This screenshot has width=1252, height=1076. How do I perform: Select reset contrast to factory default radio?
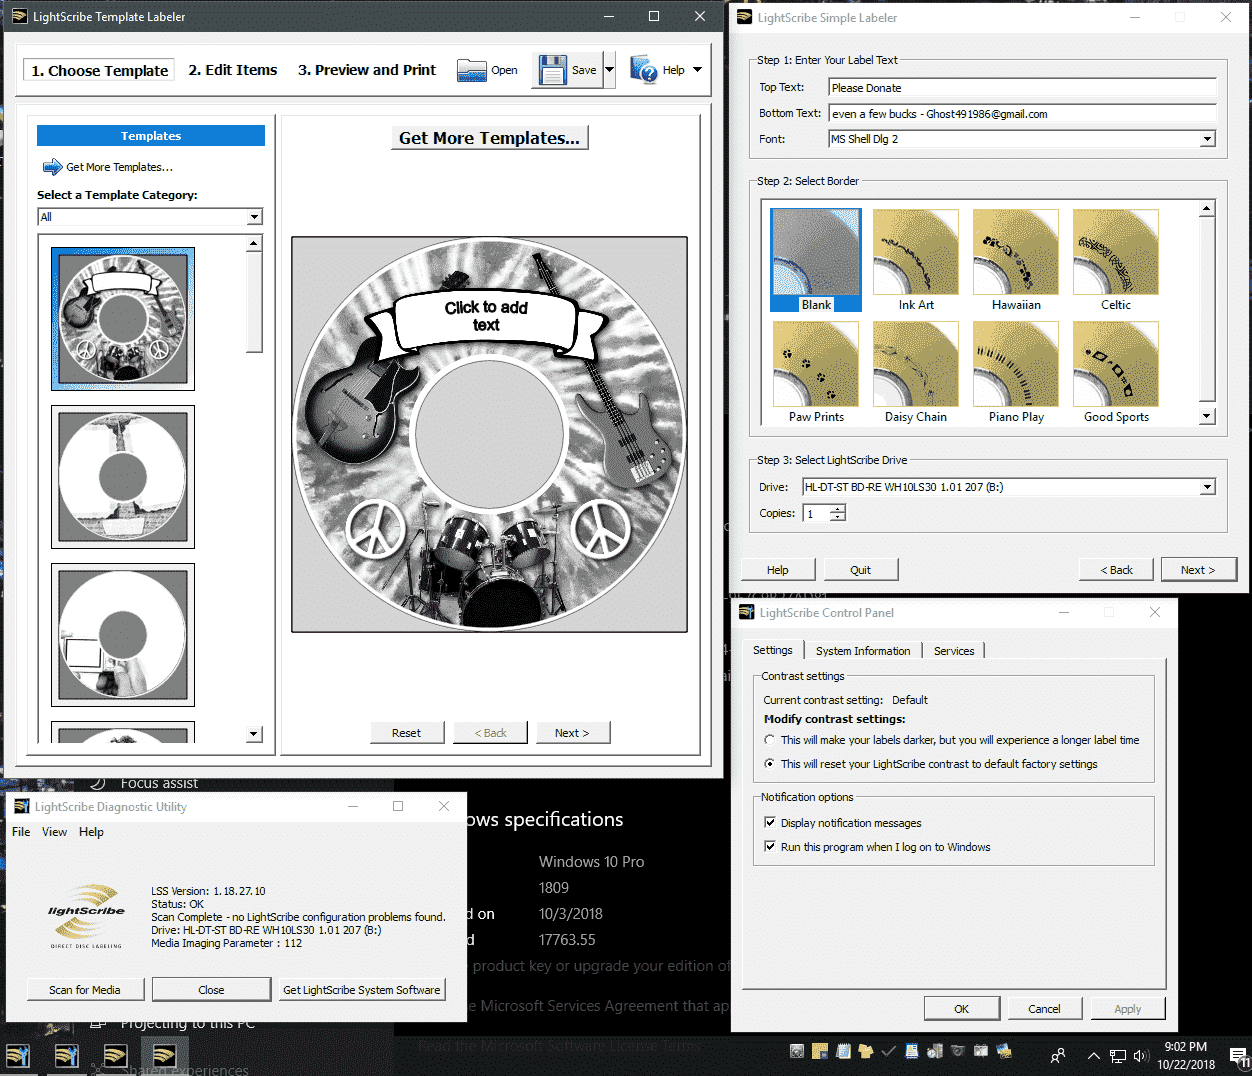tap(769, 764)
